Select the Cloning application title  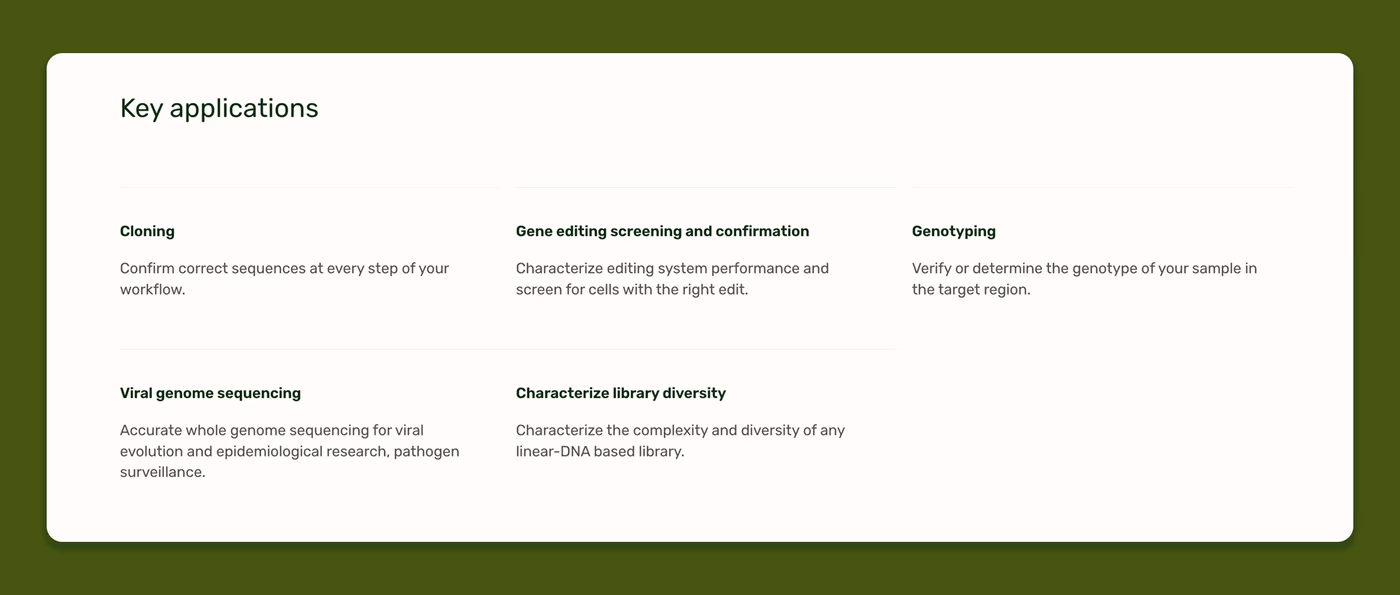(x=147, y=231)
